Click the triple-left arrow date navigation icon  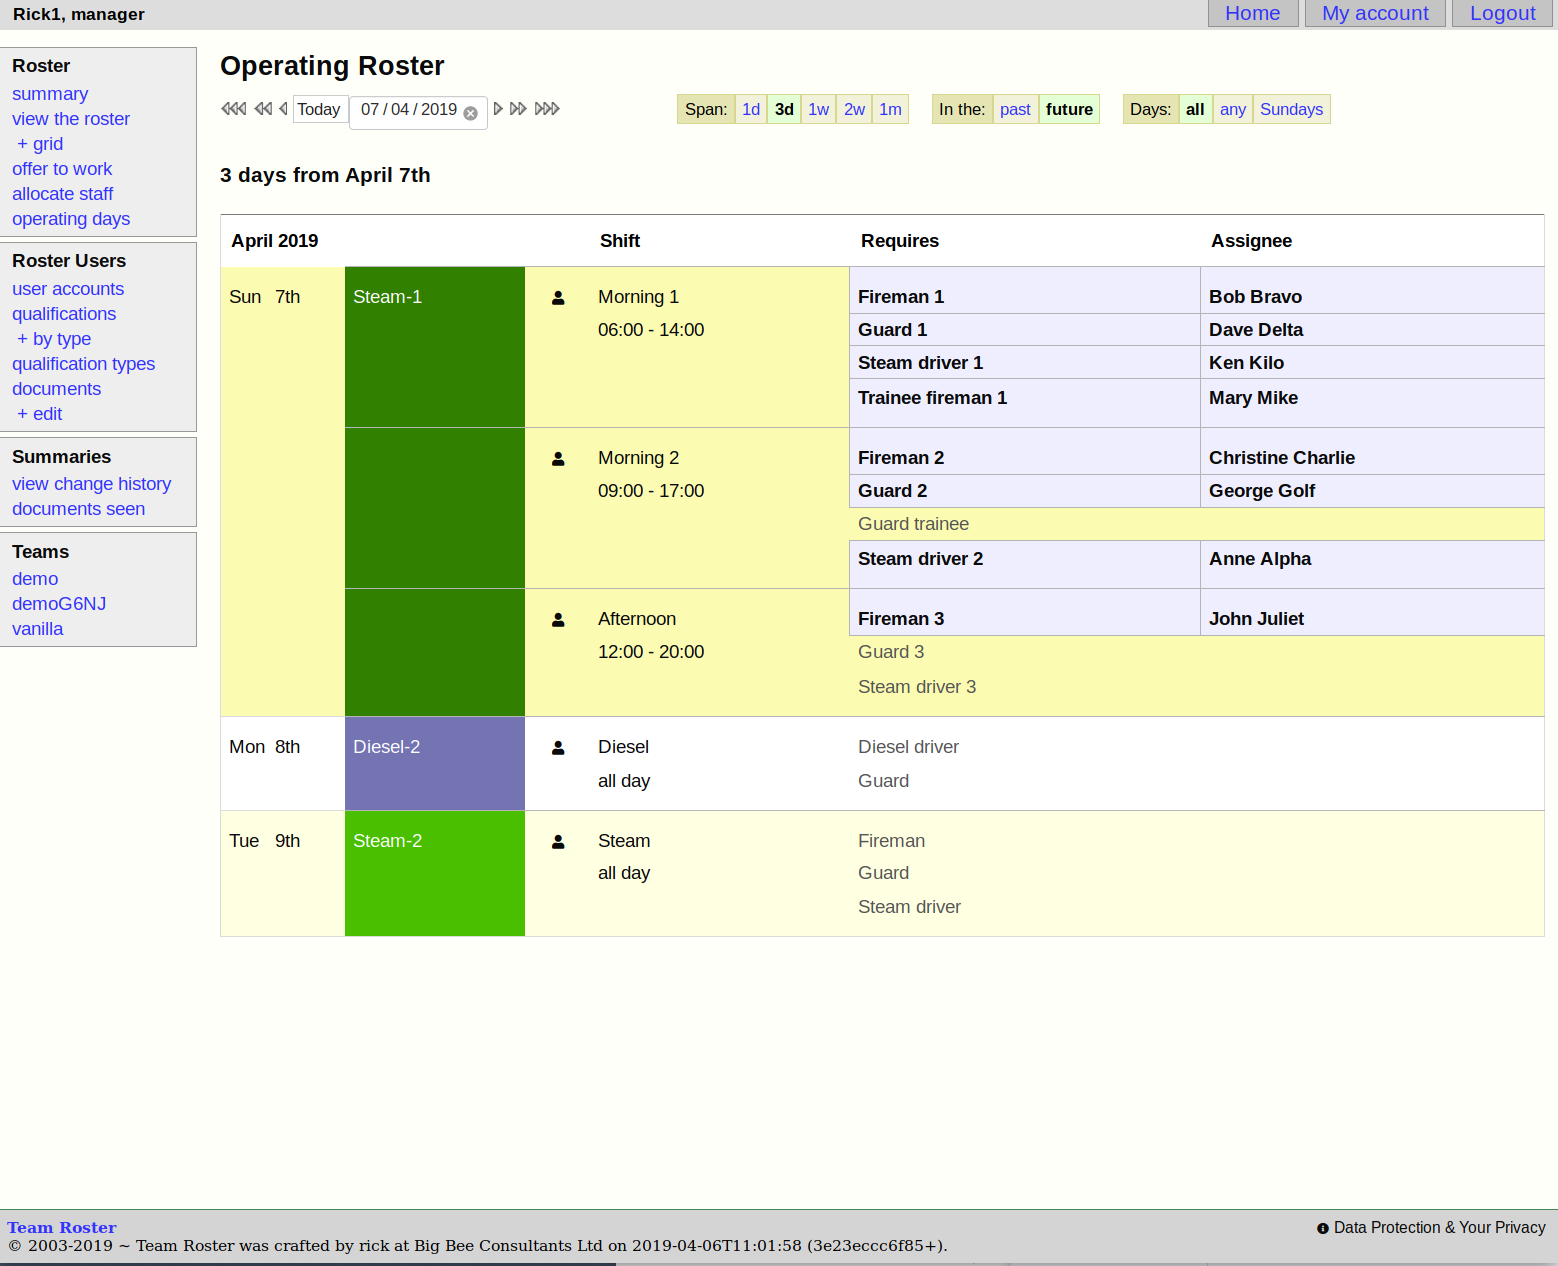pos(233,109)
